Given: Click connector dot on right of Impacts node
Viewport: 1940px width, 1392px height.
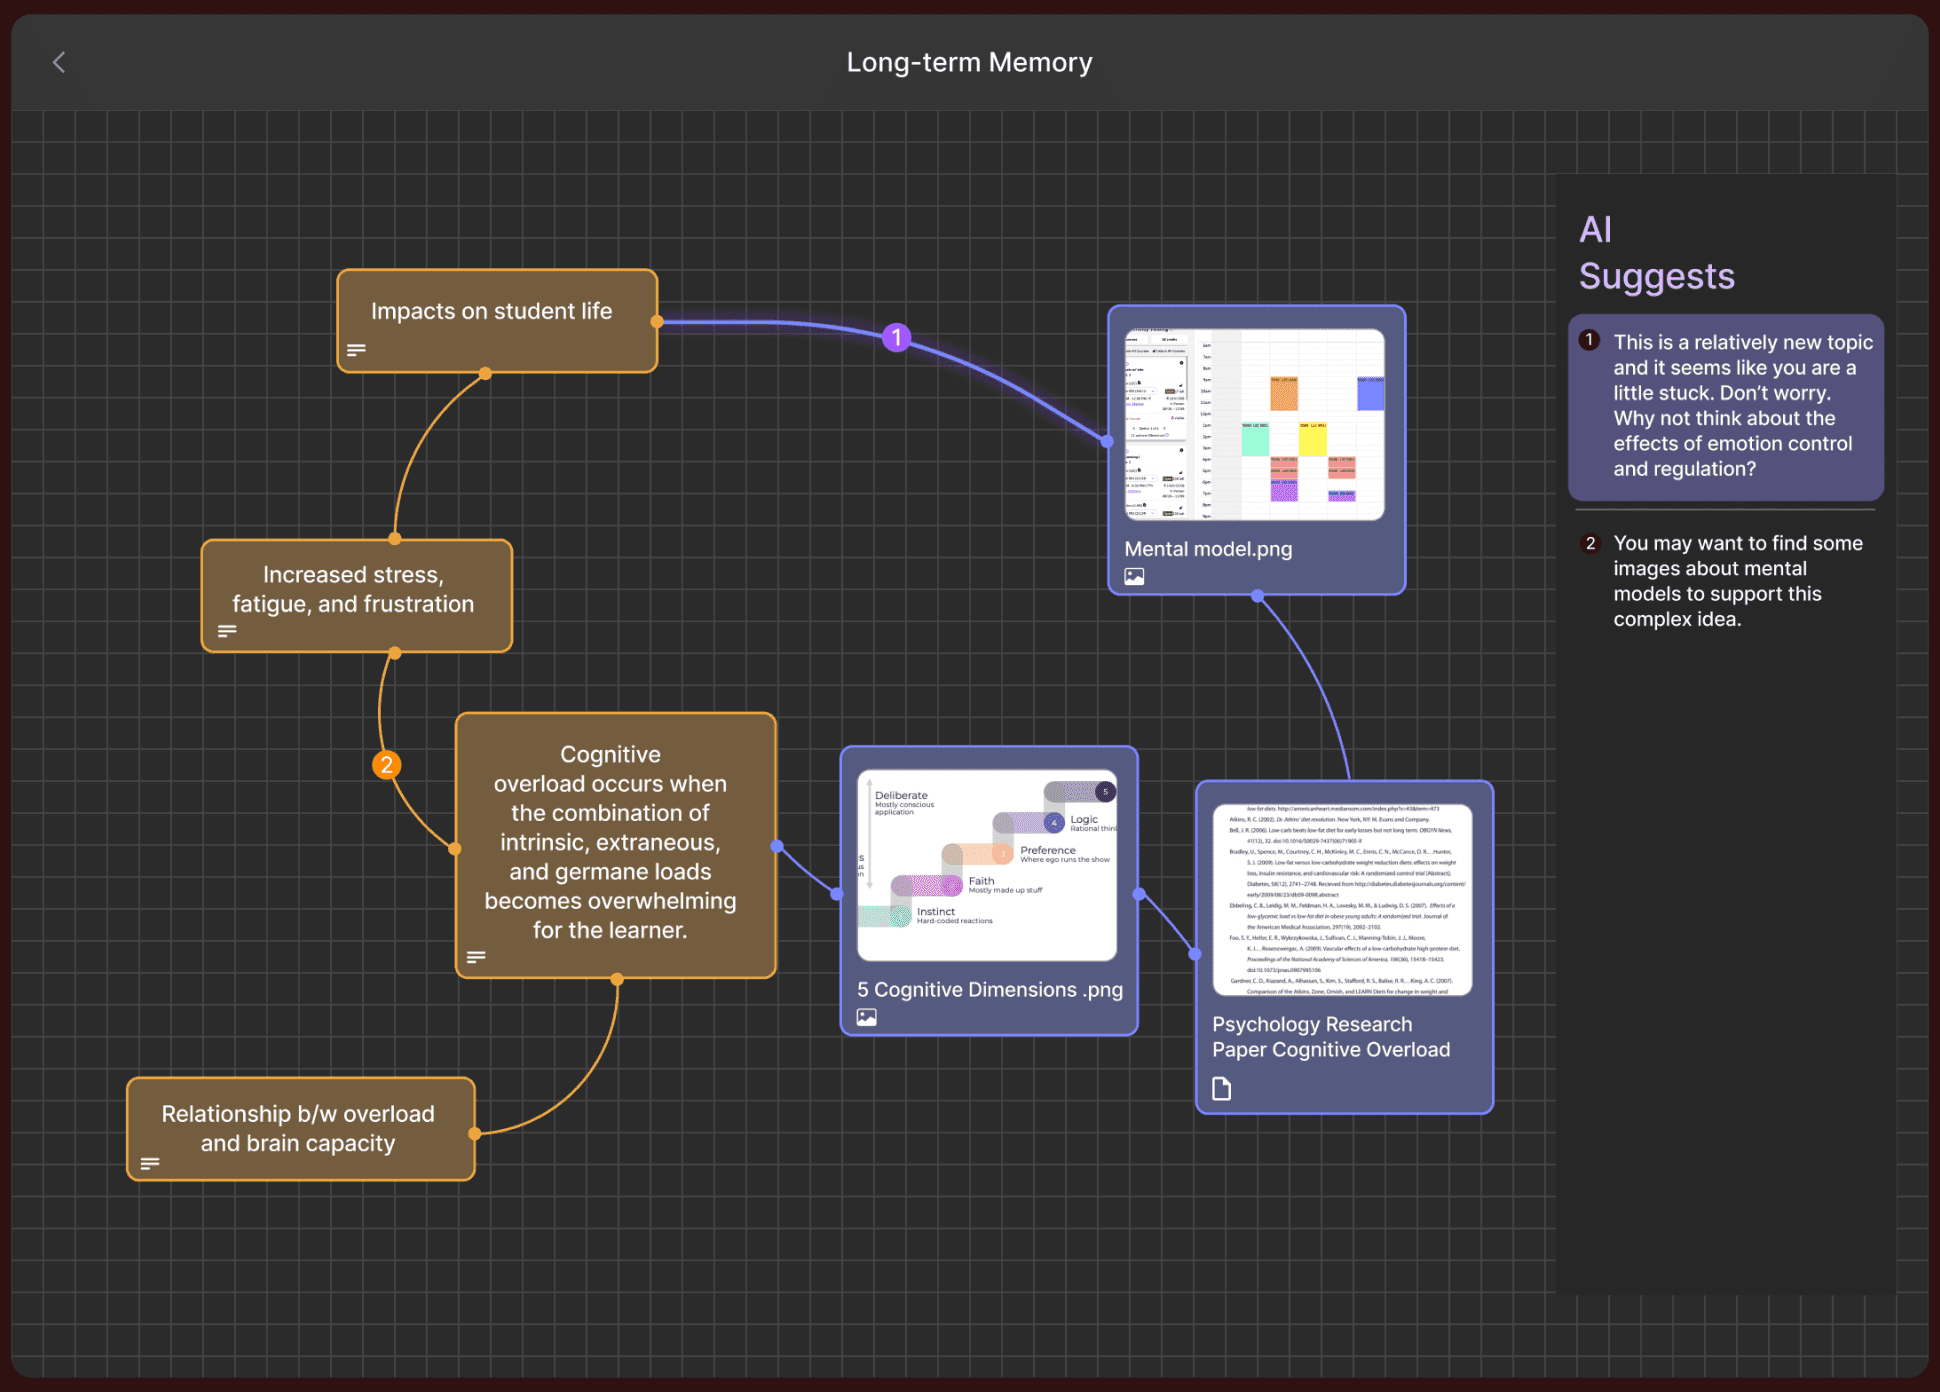Looking at the screenshot, I should click(x=657, y=322).
